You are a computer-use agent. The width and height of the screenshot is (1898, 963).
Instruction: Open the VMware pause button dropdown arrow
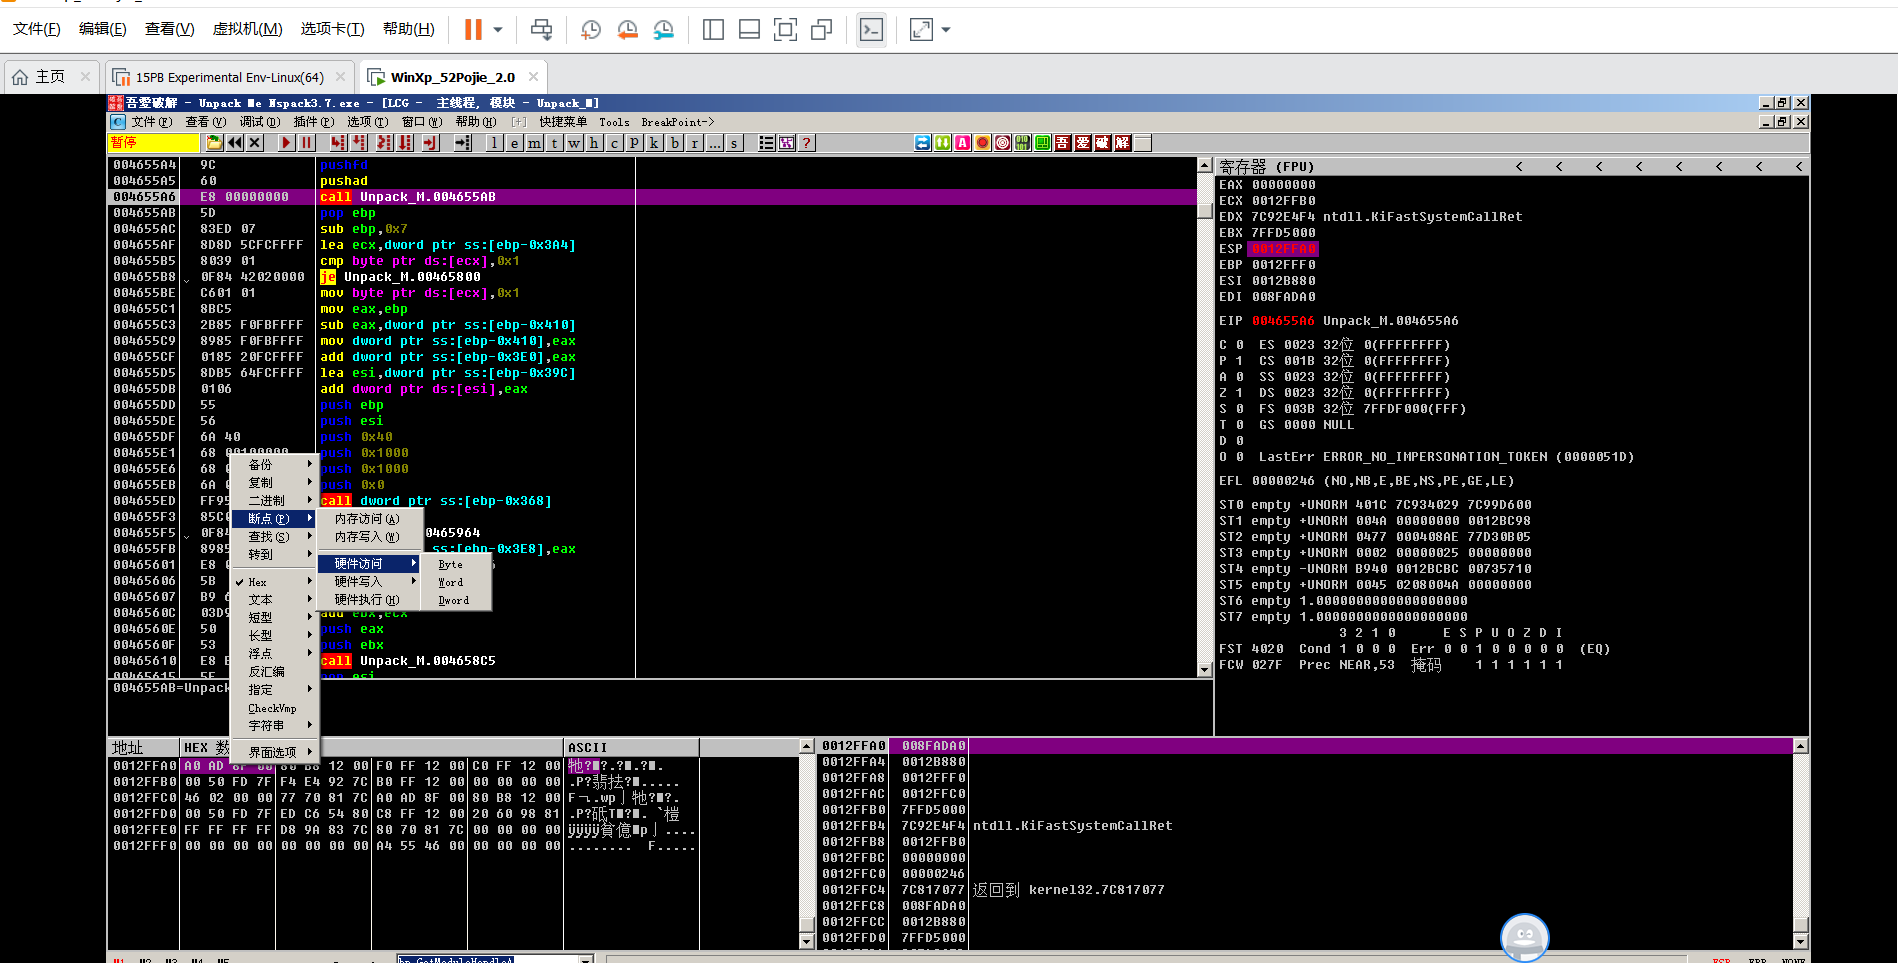(x=498, y=29)
